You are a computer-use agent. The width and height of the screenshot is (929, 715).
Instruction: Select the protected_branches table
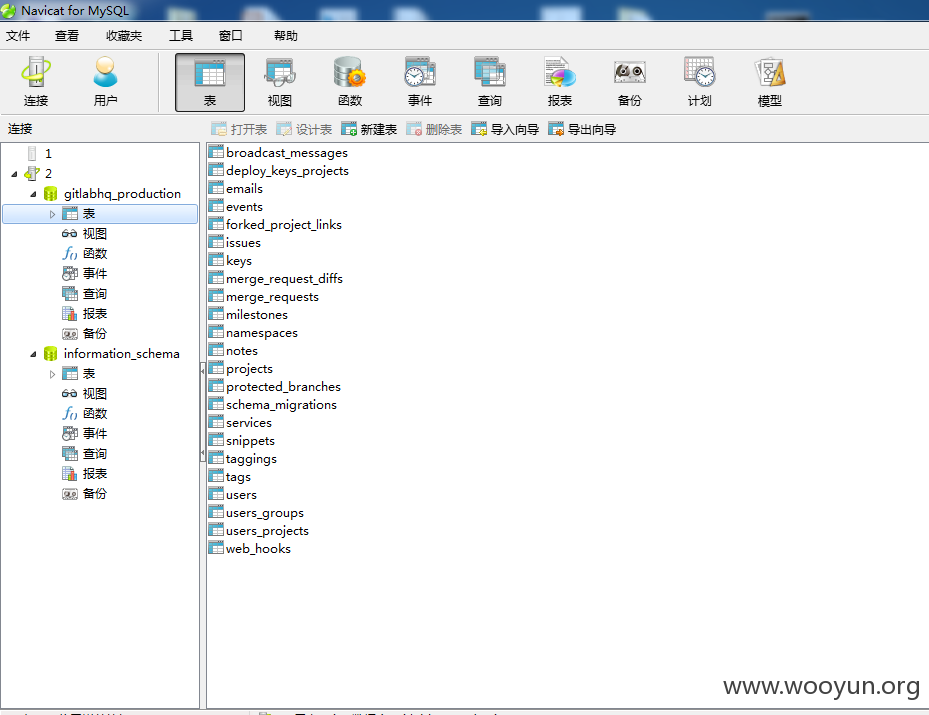(x=275, y=387)
